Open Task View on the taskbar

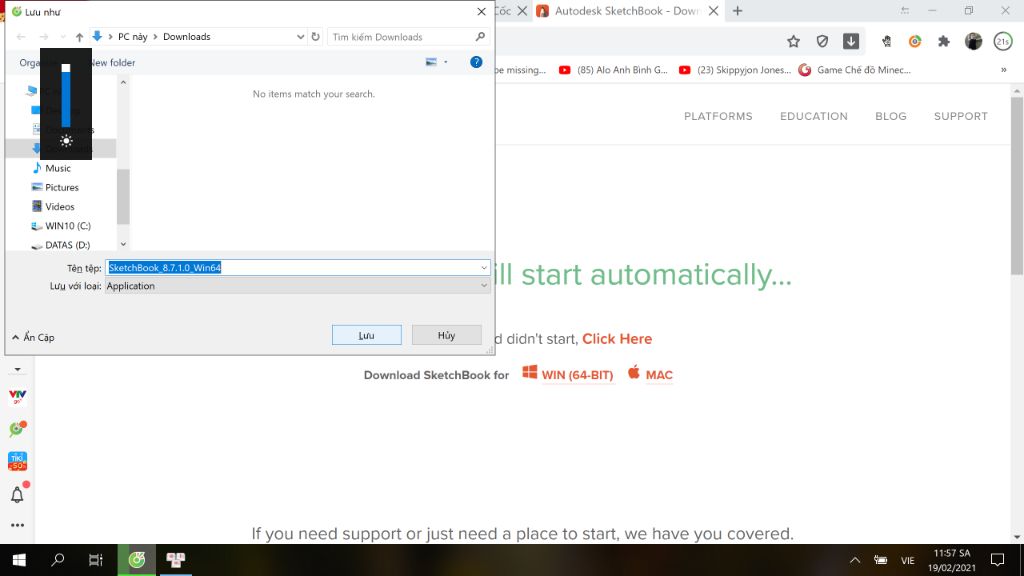point(96,560)
